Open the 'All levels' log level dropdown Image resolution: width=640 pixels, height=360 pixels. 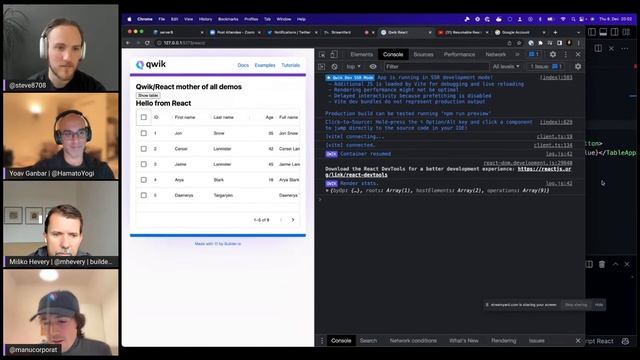(506, 67)
